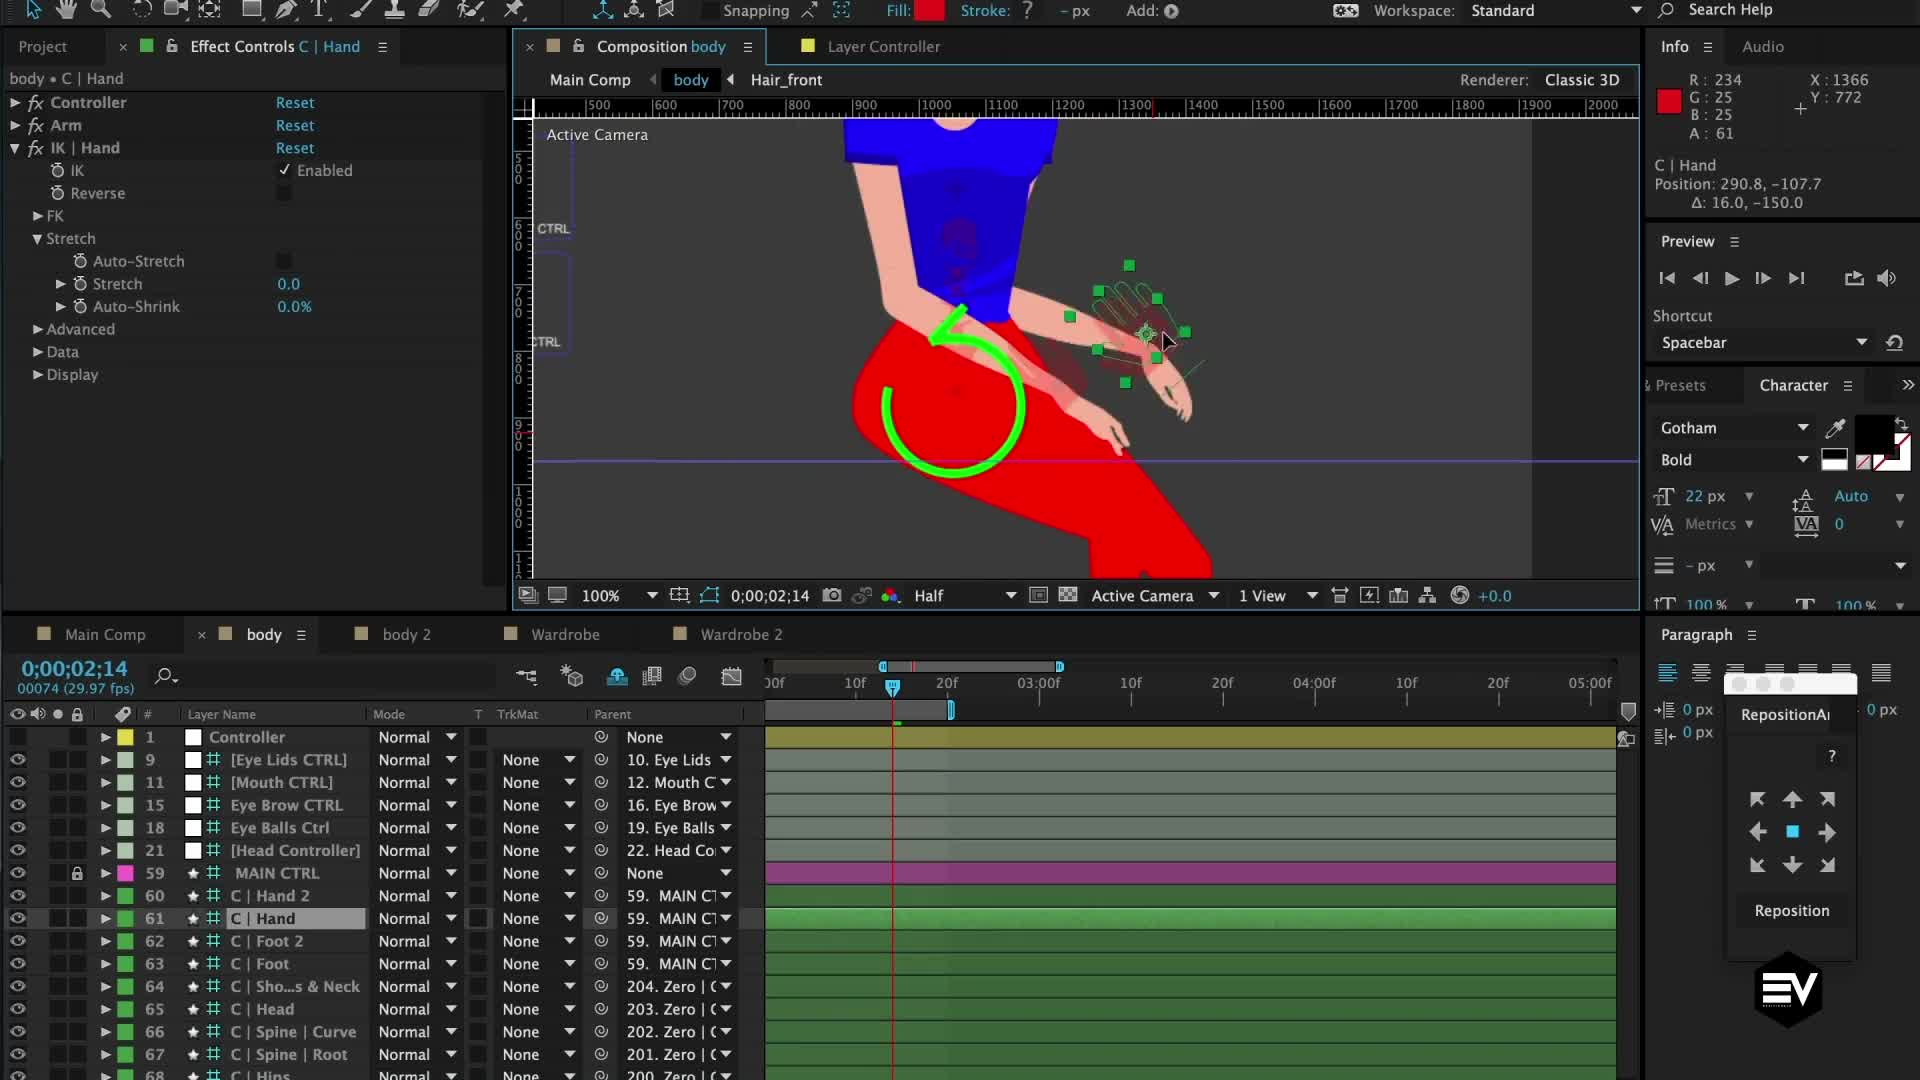
Task: Click the right arrow in RepositionAnchor panel
Action: point(1827,832)
